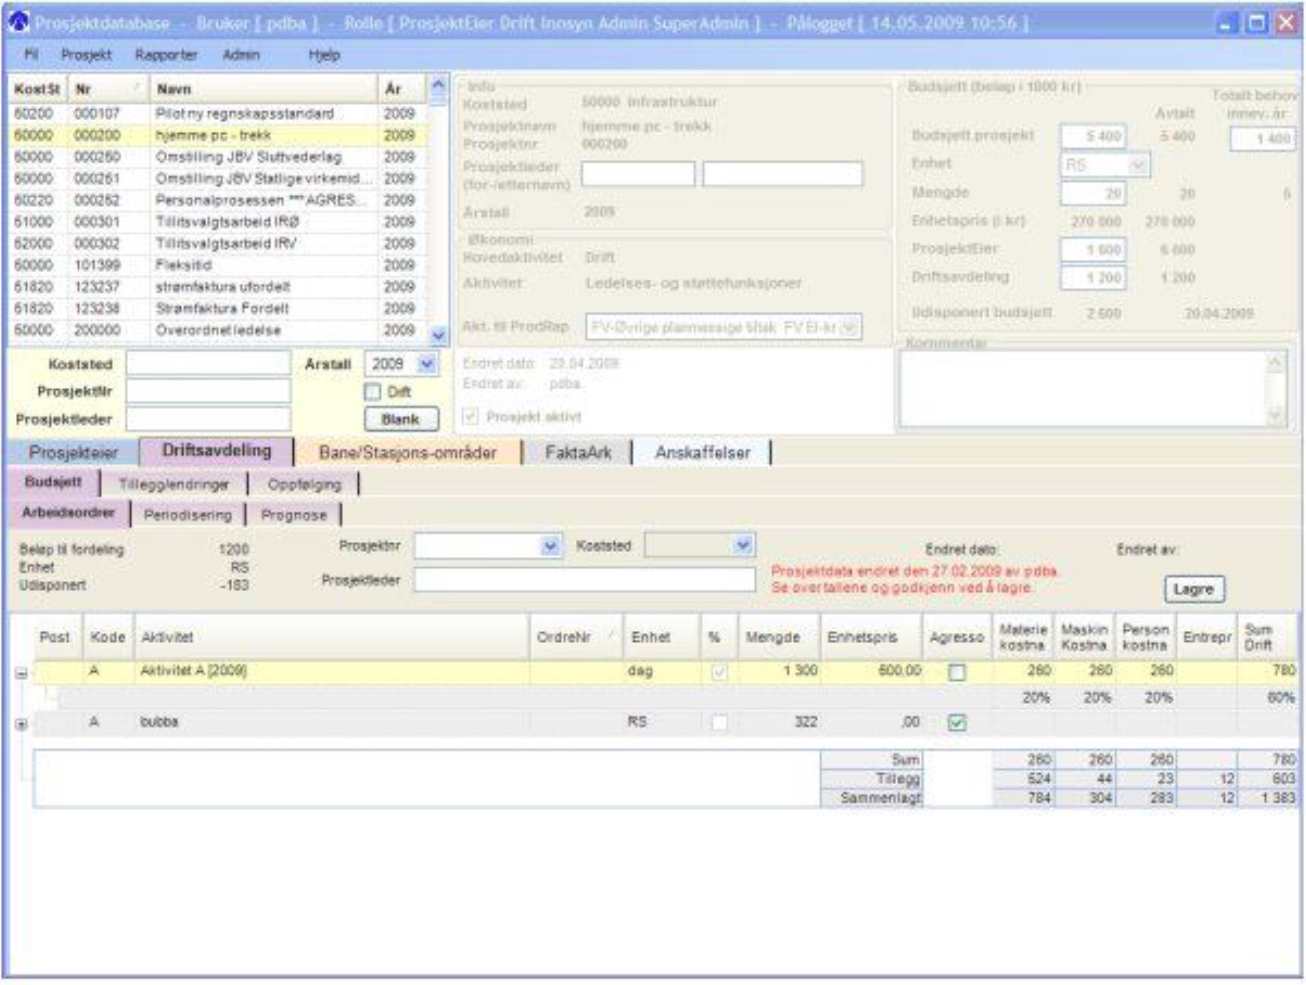The width and height of the screenshot is (1306, 985).
Task: Toggle the Drift checkbox
Action: pos(373,392)
